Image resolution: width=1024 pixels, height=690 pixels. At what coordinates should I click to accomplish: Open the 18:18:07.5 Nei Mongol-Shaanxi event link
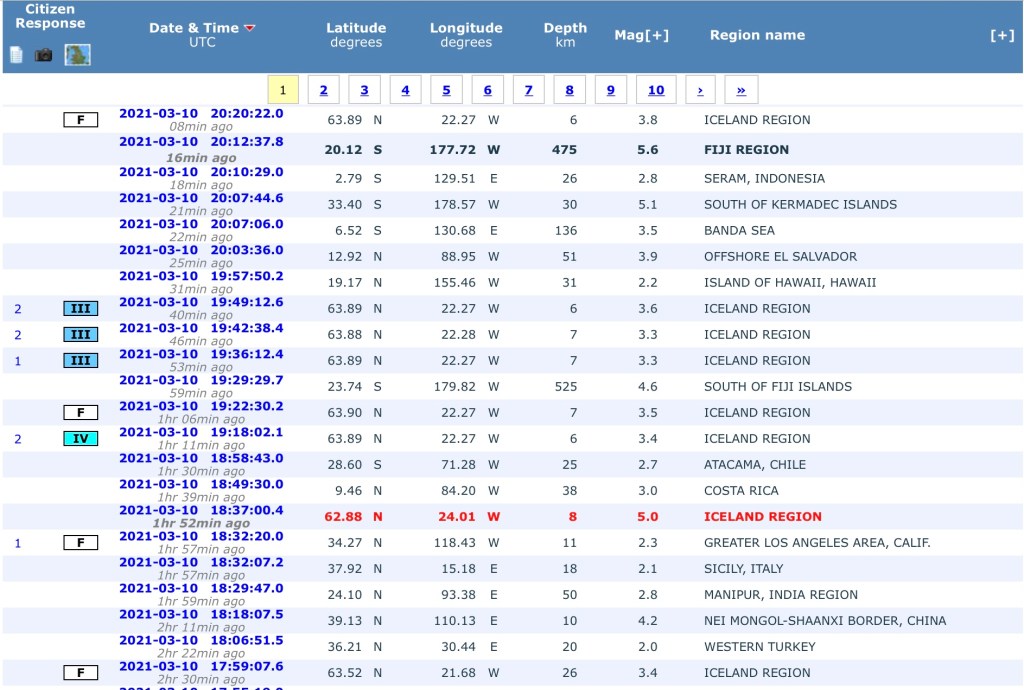(x=201, y=614)
